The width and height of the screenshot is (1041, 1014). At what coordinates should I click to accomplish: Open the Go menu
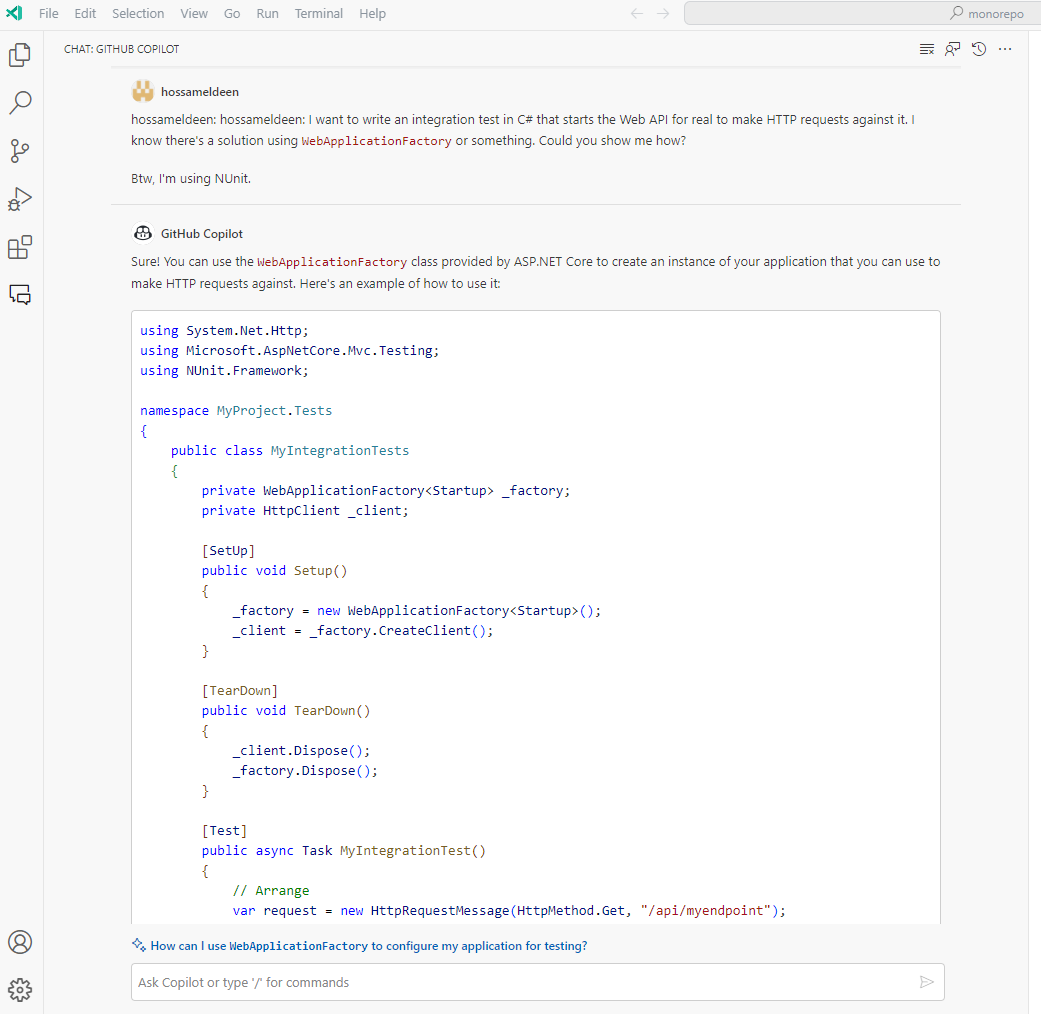[x=232, y=13]
